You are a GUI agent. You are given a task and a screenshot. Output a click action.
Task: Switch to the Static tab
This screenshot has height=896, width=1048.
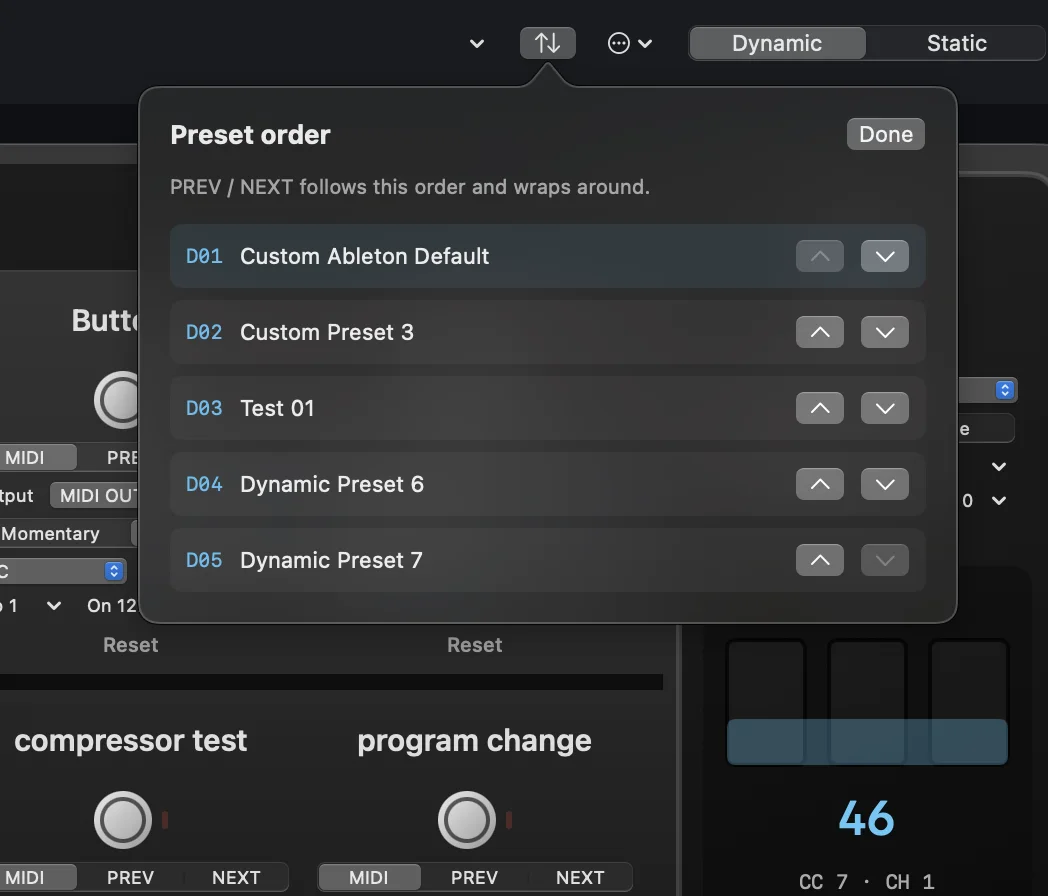point(956,43)
